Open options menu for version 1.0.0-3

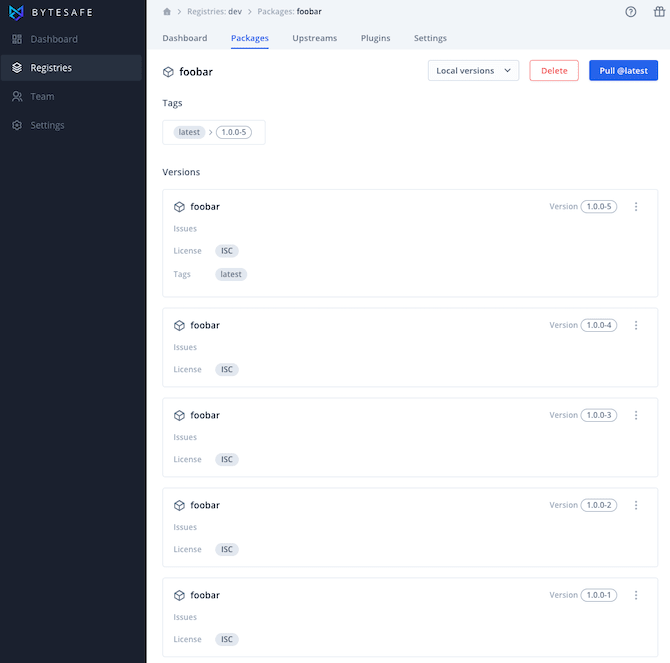[x=636, y=415]
